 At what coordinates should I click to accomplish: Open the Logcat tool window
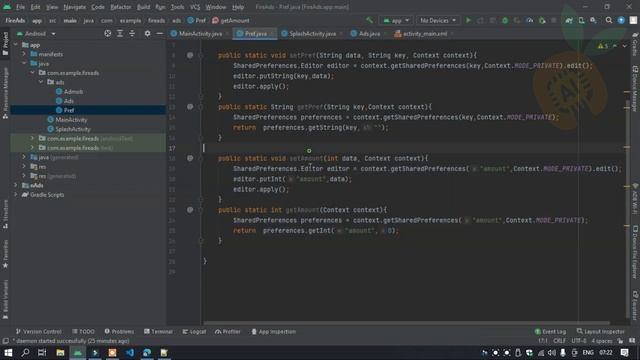pos(194,331)
